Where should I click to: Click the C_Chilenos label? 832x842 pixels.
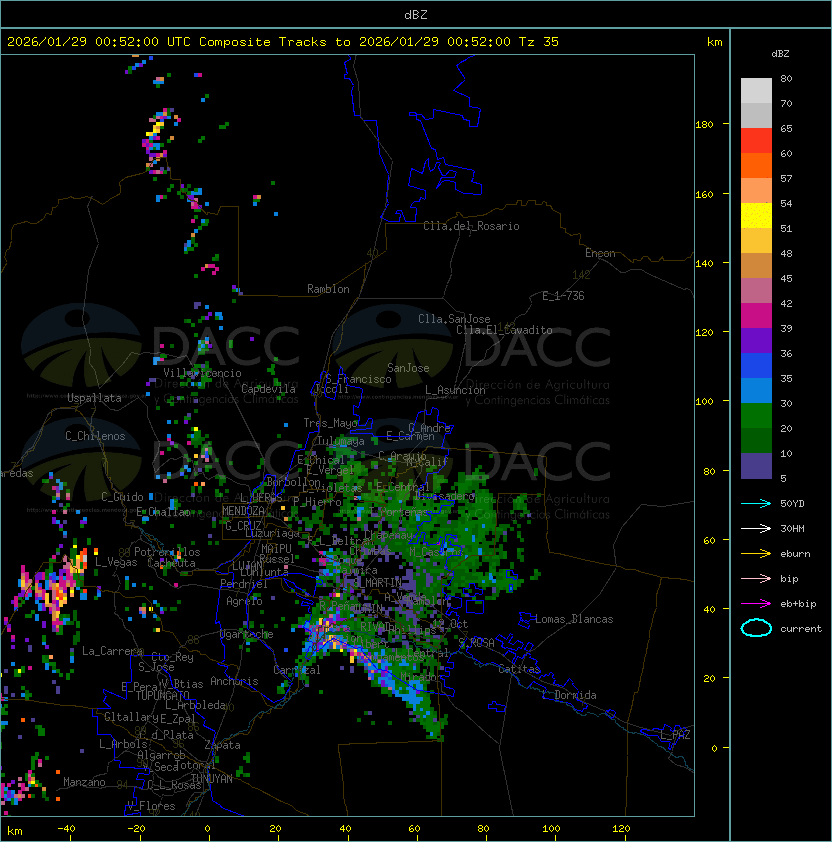95,436
